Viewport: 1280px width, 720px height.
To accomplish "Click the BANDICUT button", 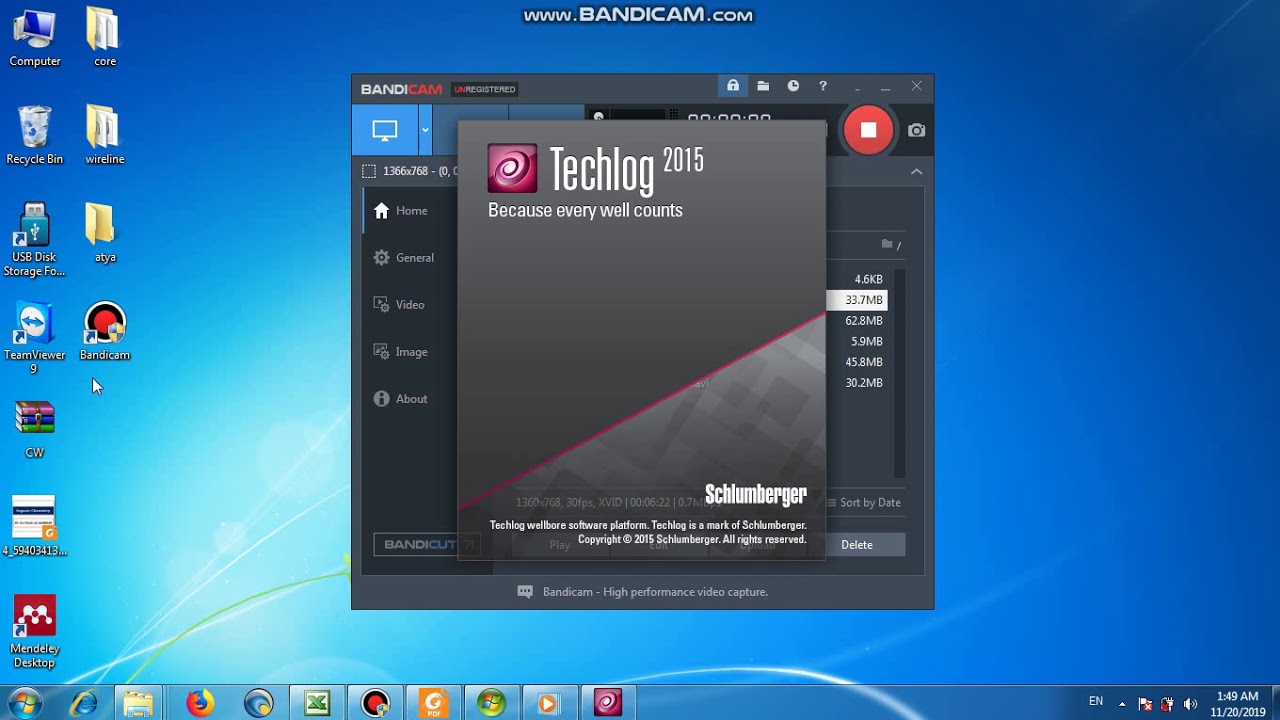I will point(427,545).
